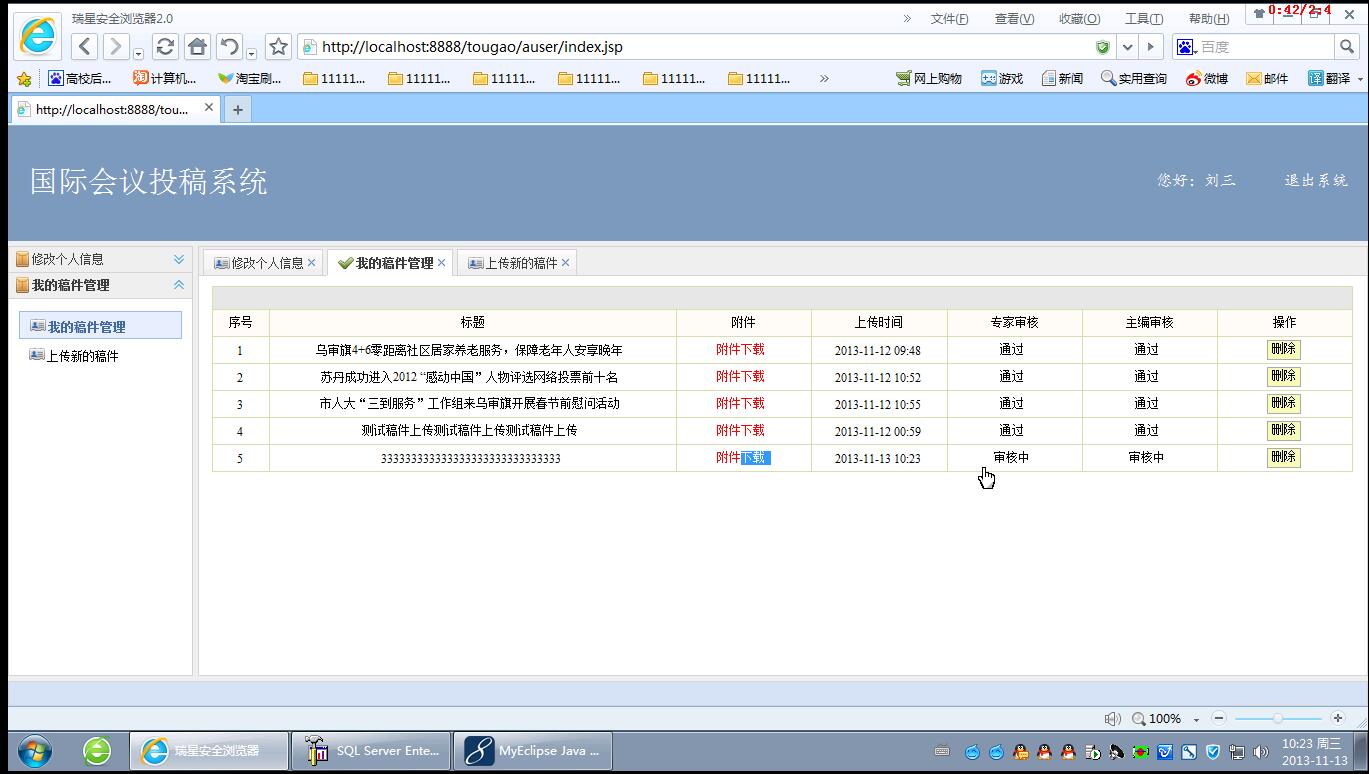The height and width of the screenshot is (774, 1369).
Task: Click the undo close tab icon
Action: (230, 46)
